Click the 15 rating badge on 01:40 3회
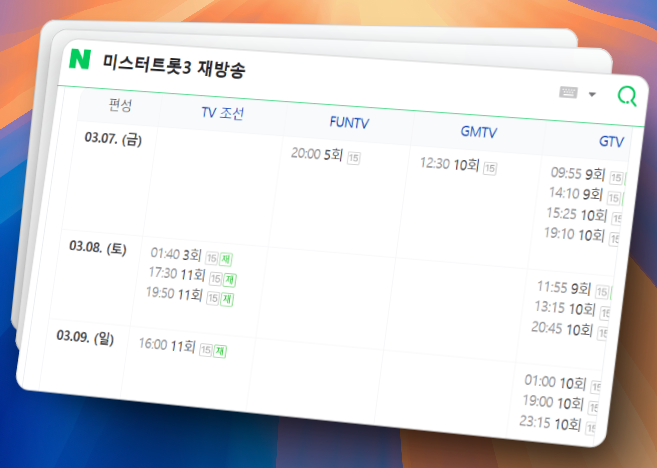The height and width of the screenshot is (468, 657). point(212,258)
